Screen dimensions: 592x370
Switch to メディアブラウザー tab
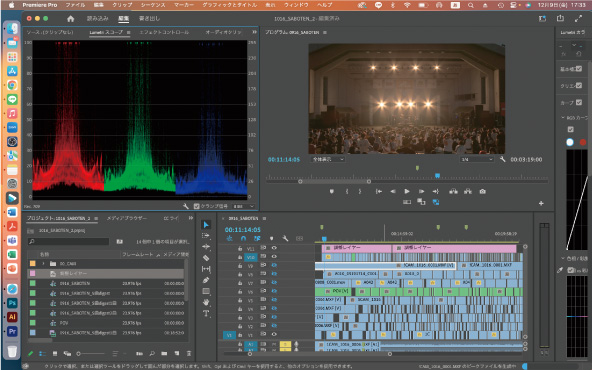(126, 218)
